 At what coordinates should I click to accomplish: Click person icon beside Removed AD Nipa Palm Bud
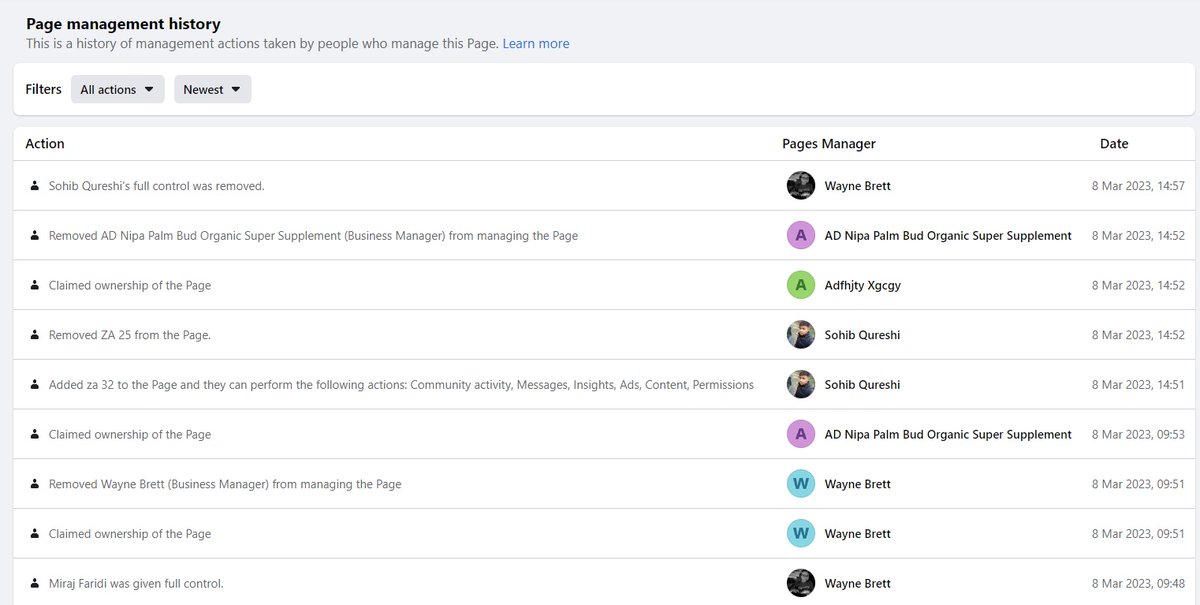pyautogui.click(x=35, y=236)
